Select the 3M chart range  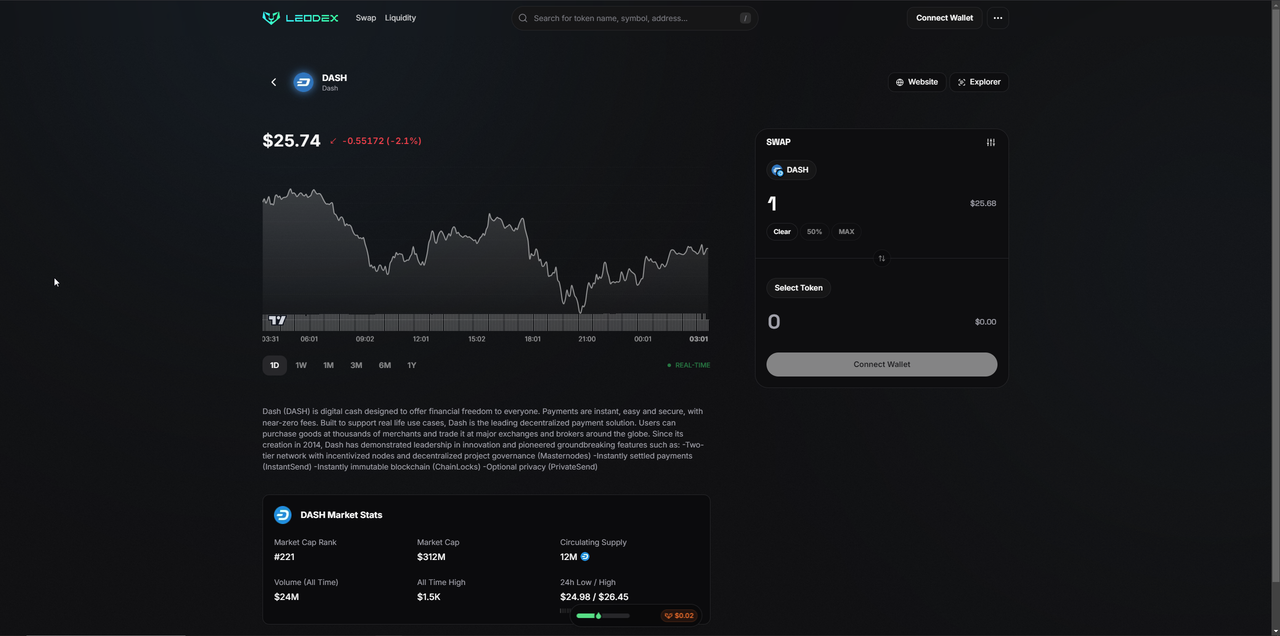pyautogui.click(x=356, y=365)
